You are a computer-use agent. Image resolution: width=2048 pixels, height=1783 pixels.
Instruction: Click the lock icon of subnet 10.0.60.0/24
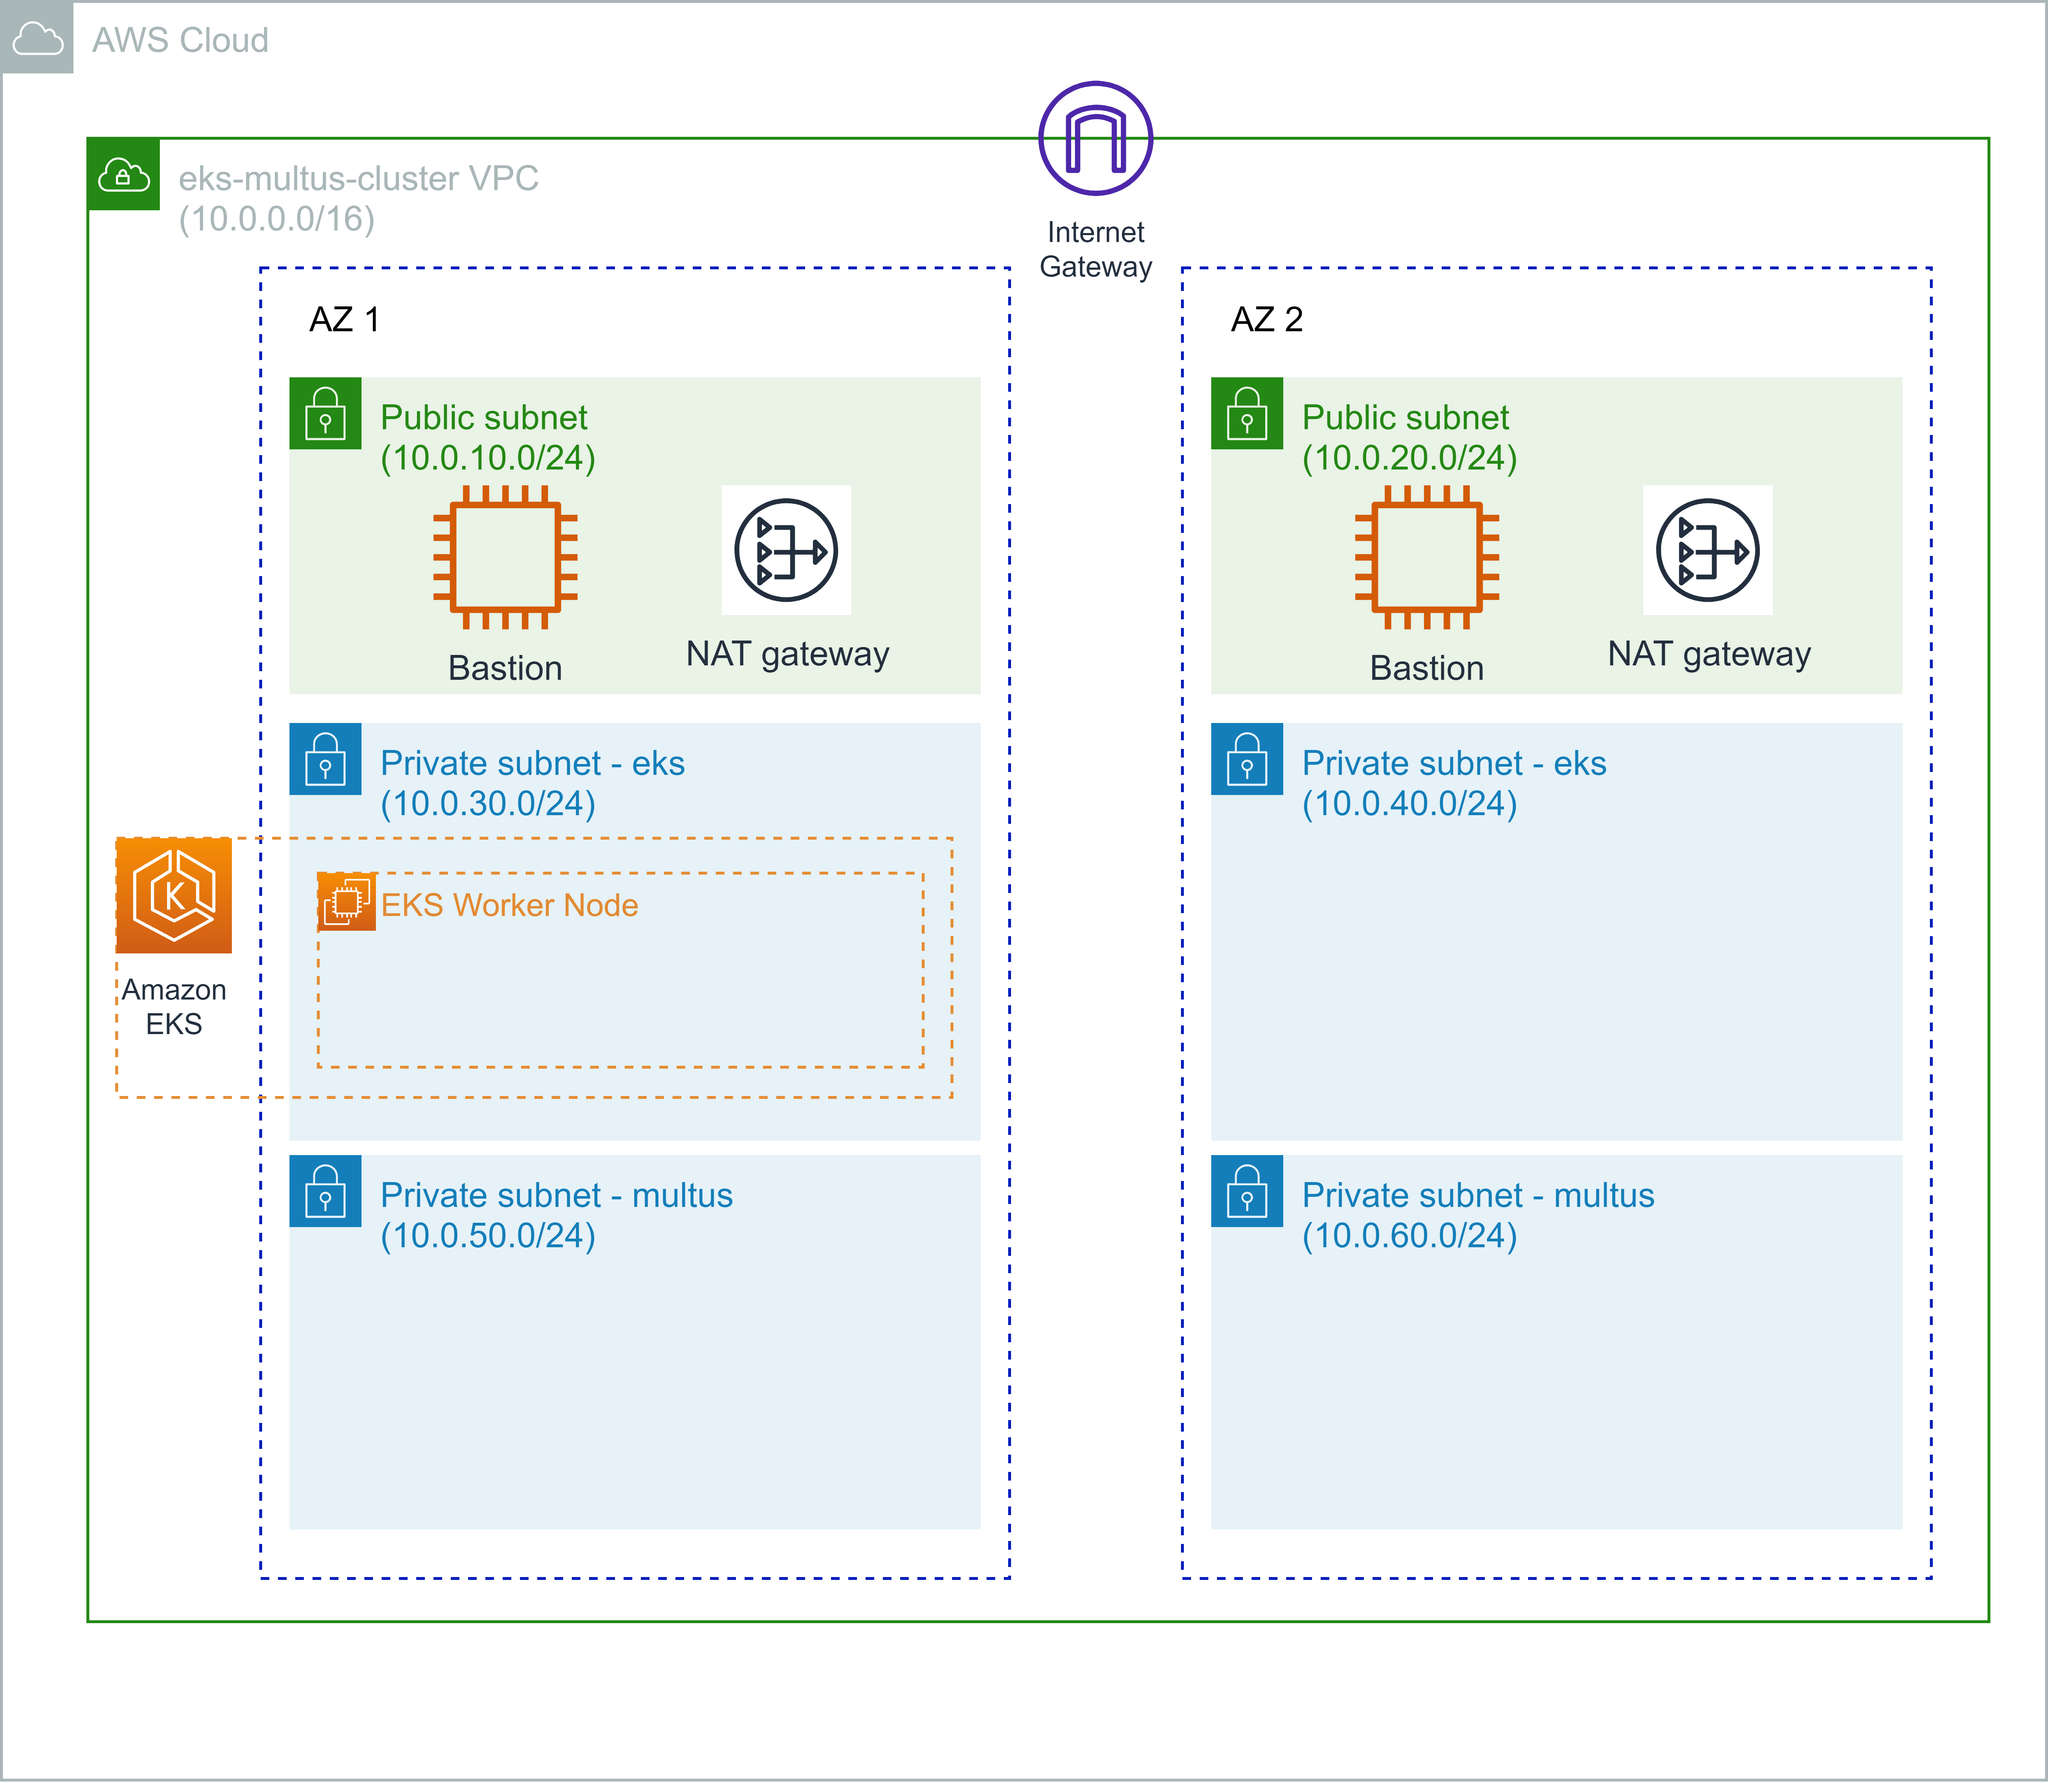tap(1247, 1191)
